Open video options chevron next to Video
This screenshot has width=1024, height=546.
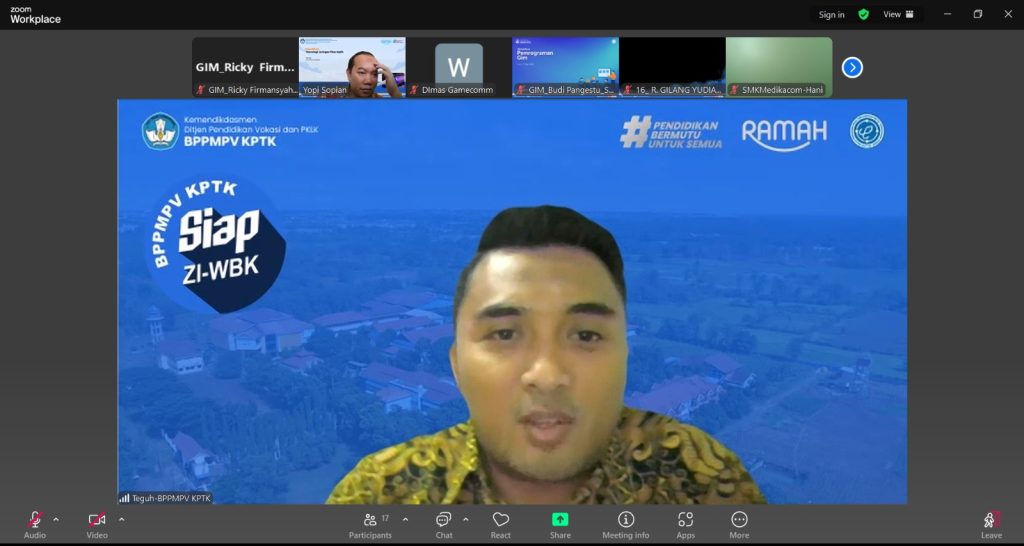point(122,519)
